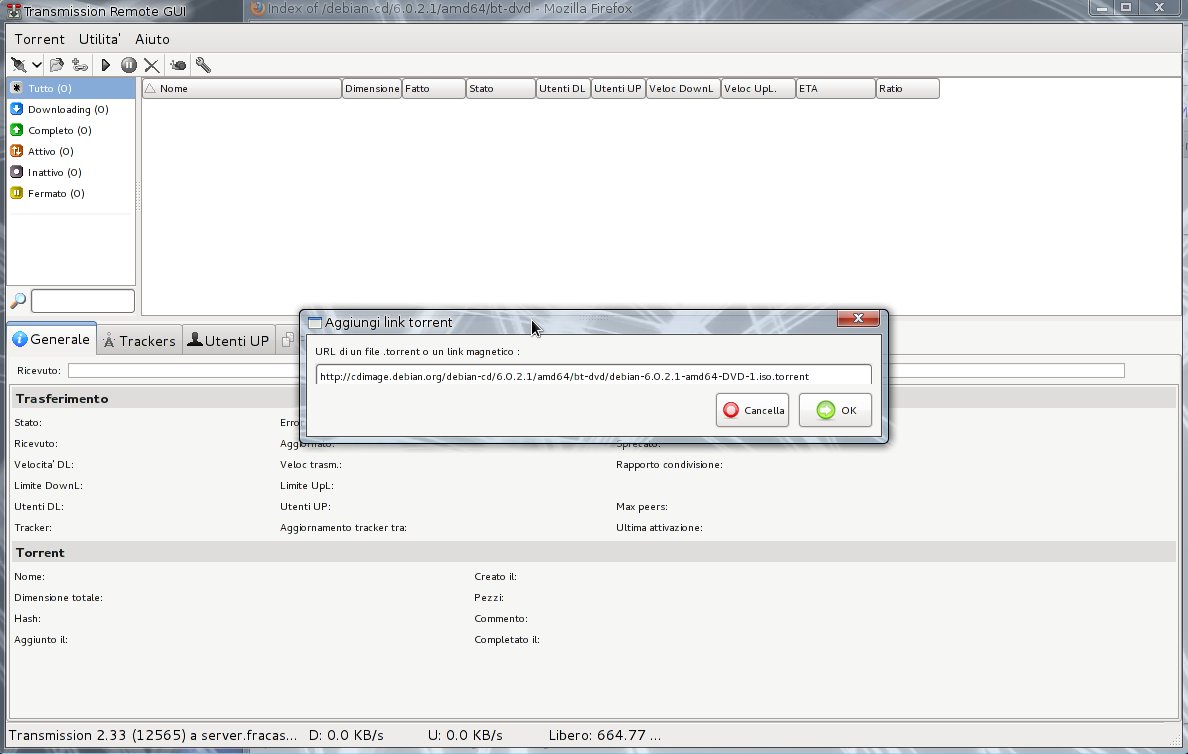Sort by the Stato column header

pos(501,89)
